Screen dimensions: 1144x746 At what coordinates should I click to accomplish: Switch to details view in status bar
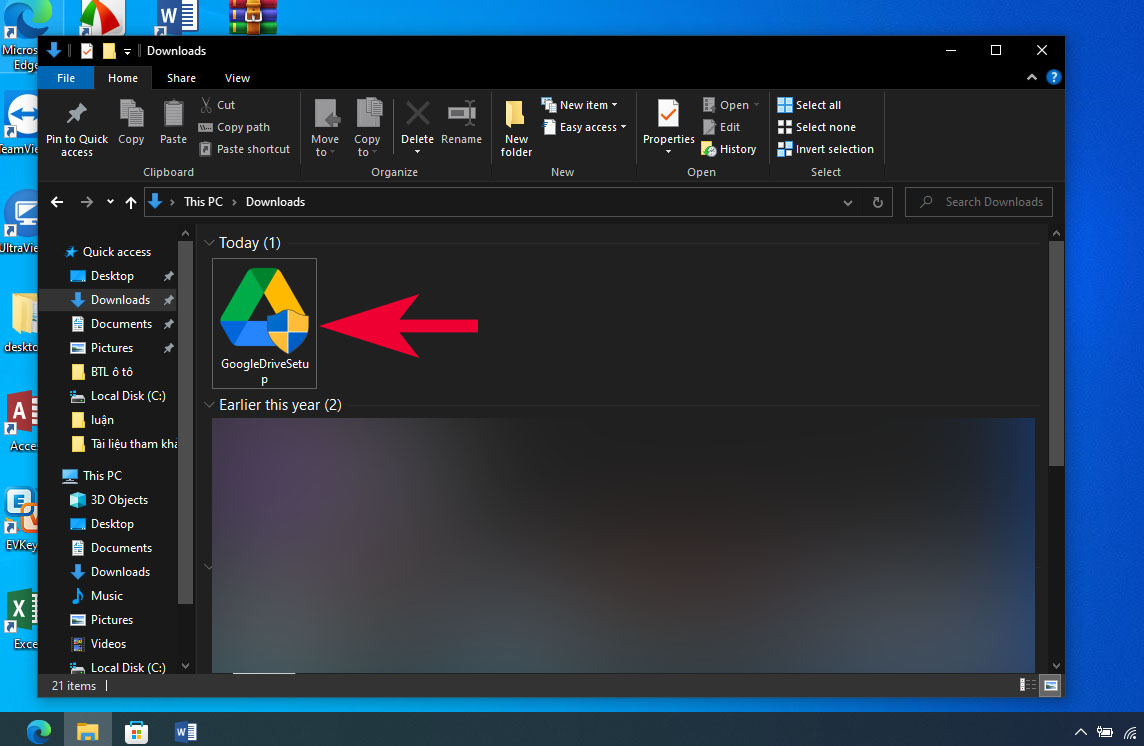[1027, 685]
